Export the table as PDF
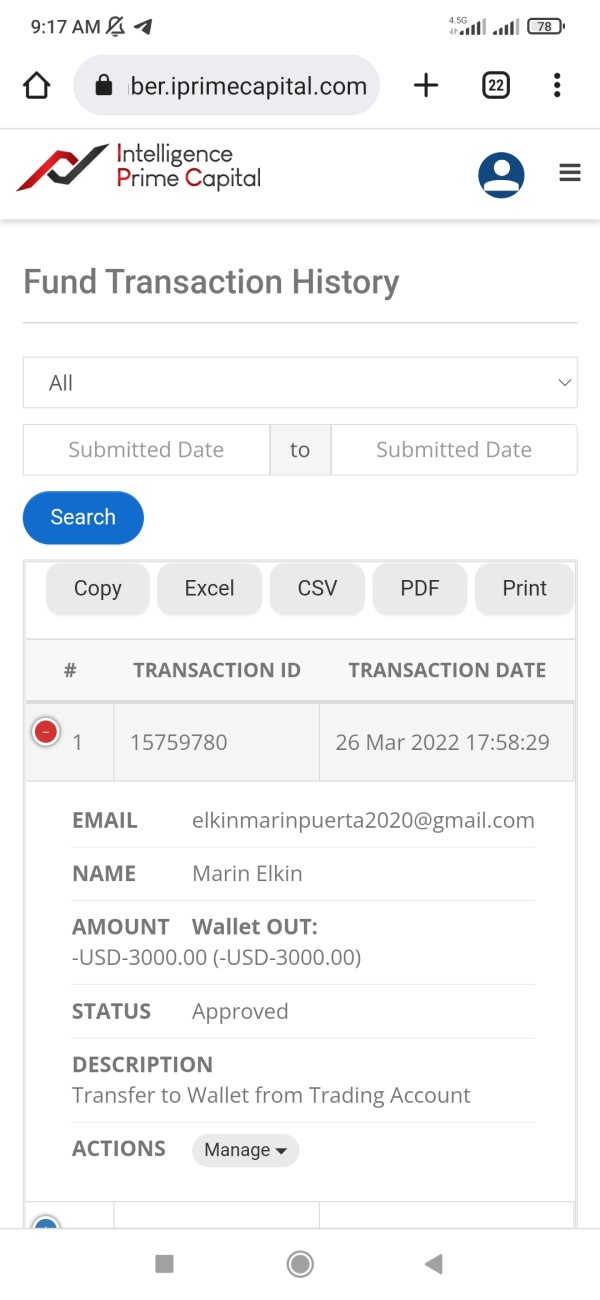 click(x=420, y=588)
